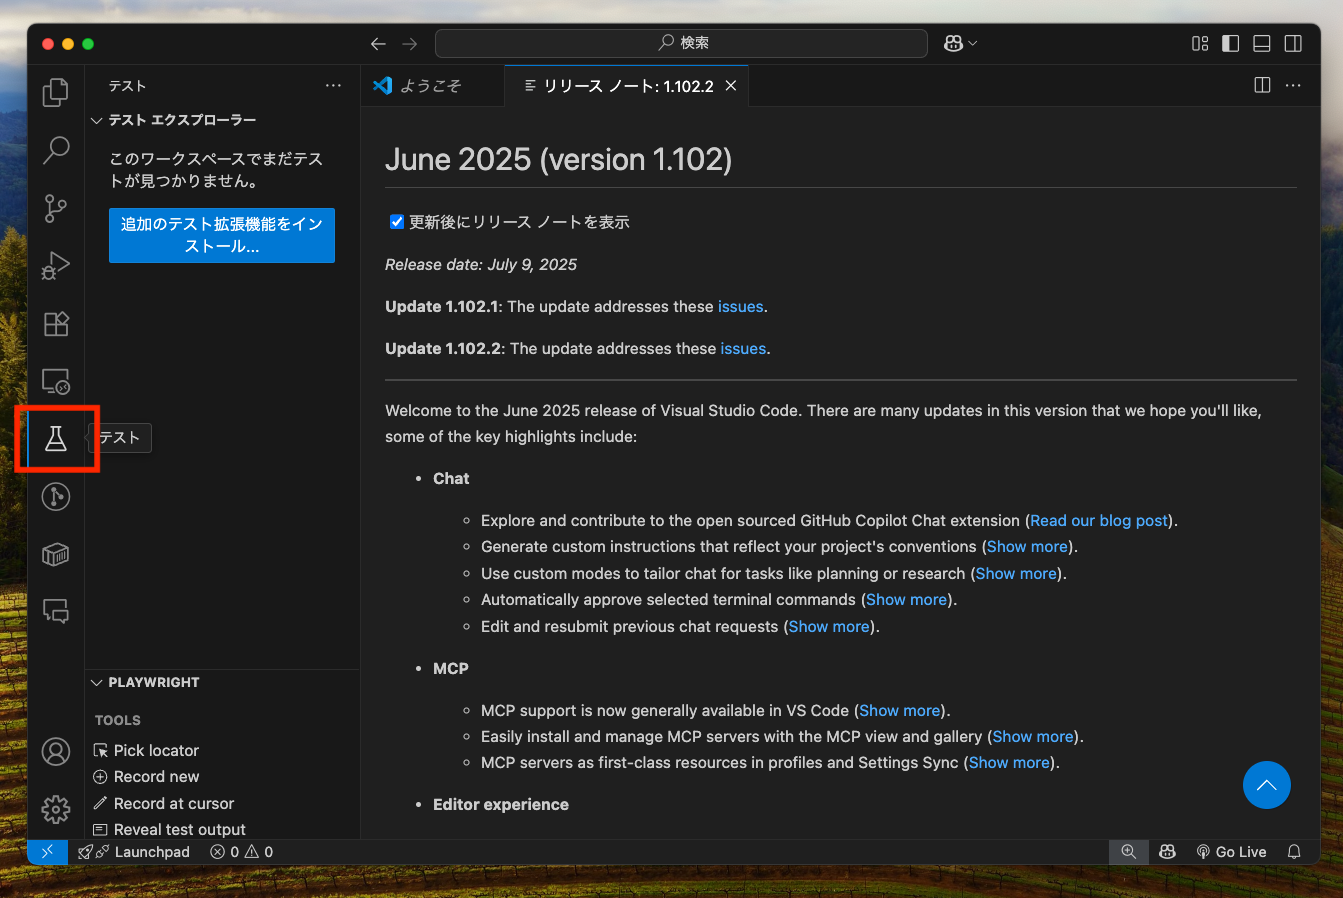Open the Explorer view in activity bar
Image resolution: width=1343 pixels, height=898 pixels.
pos(56,93)
